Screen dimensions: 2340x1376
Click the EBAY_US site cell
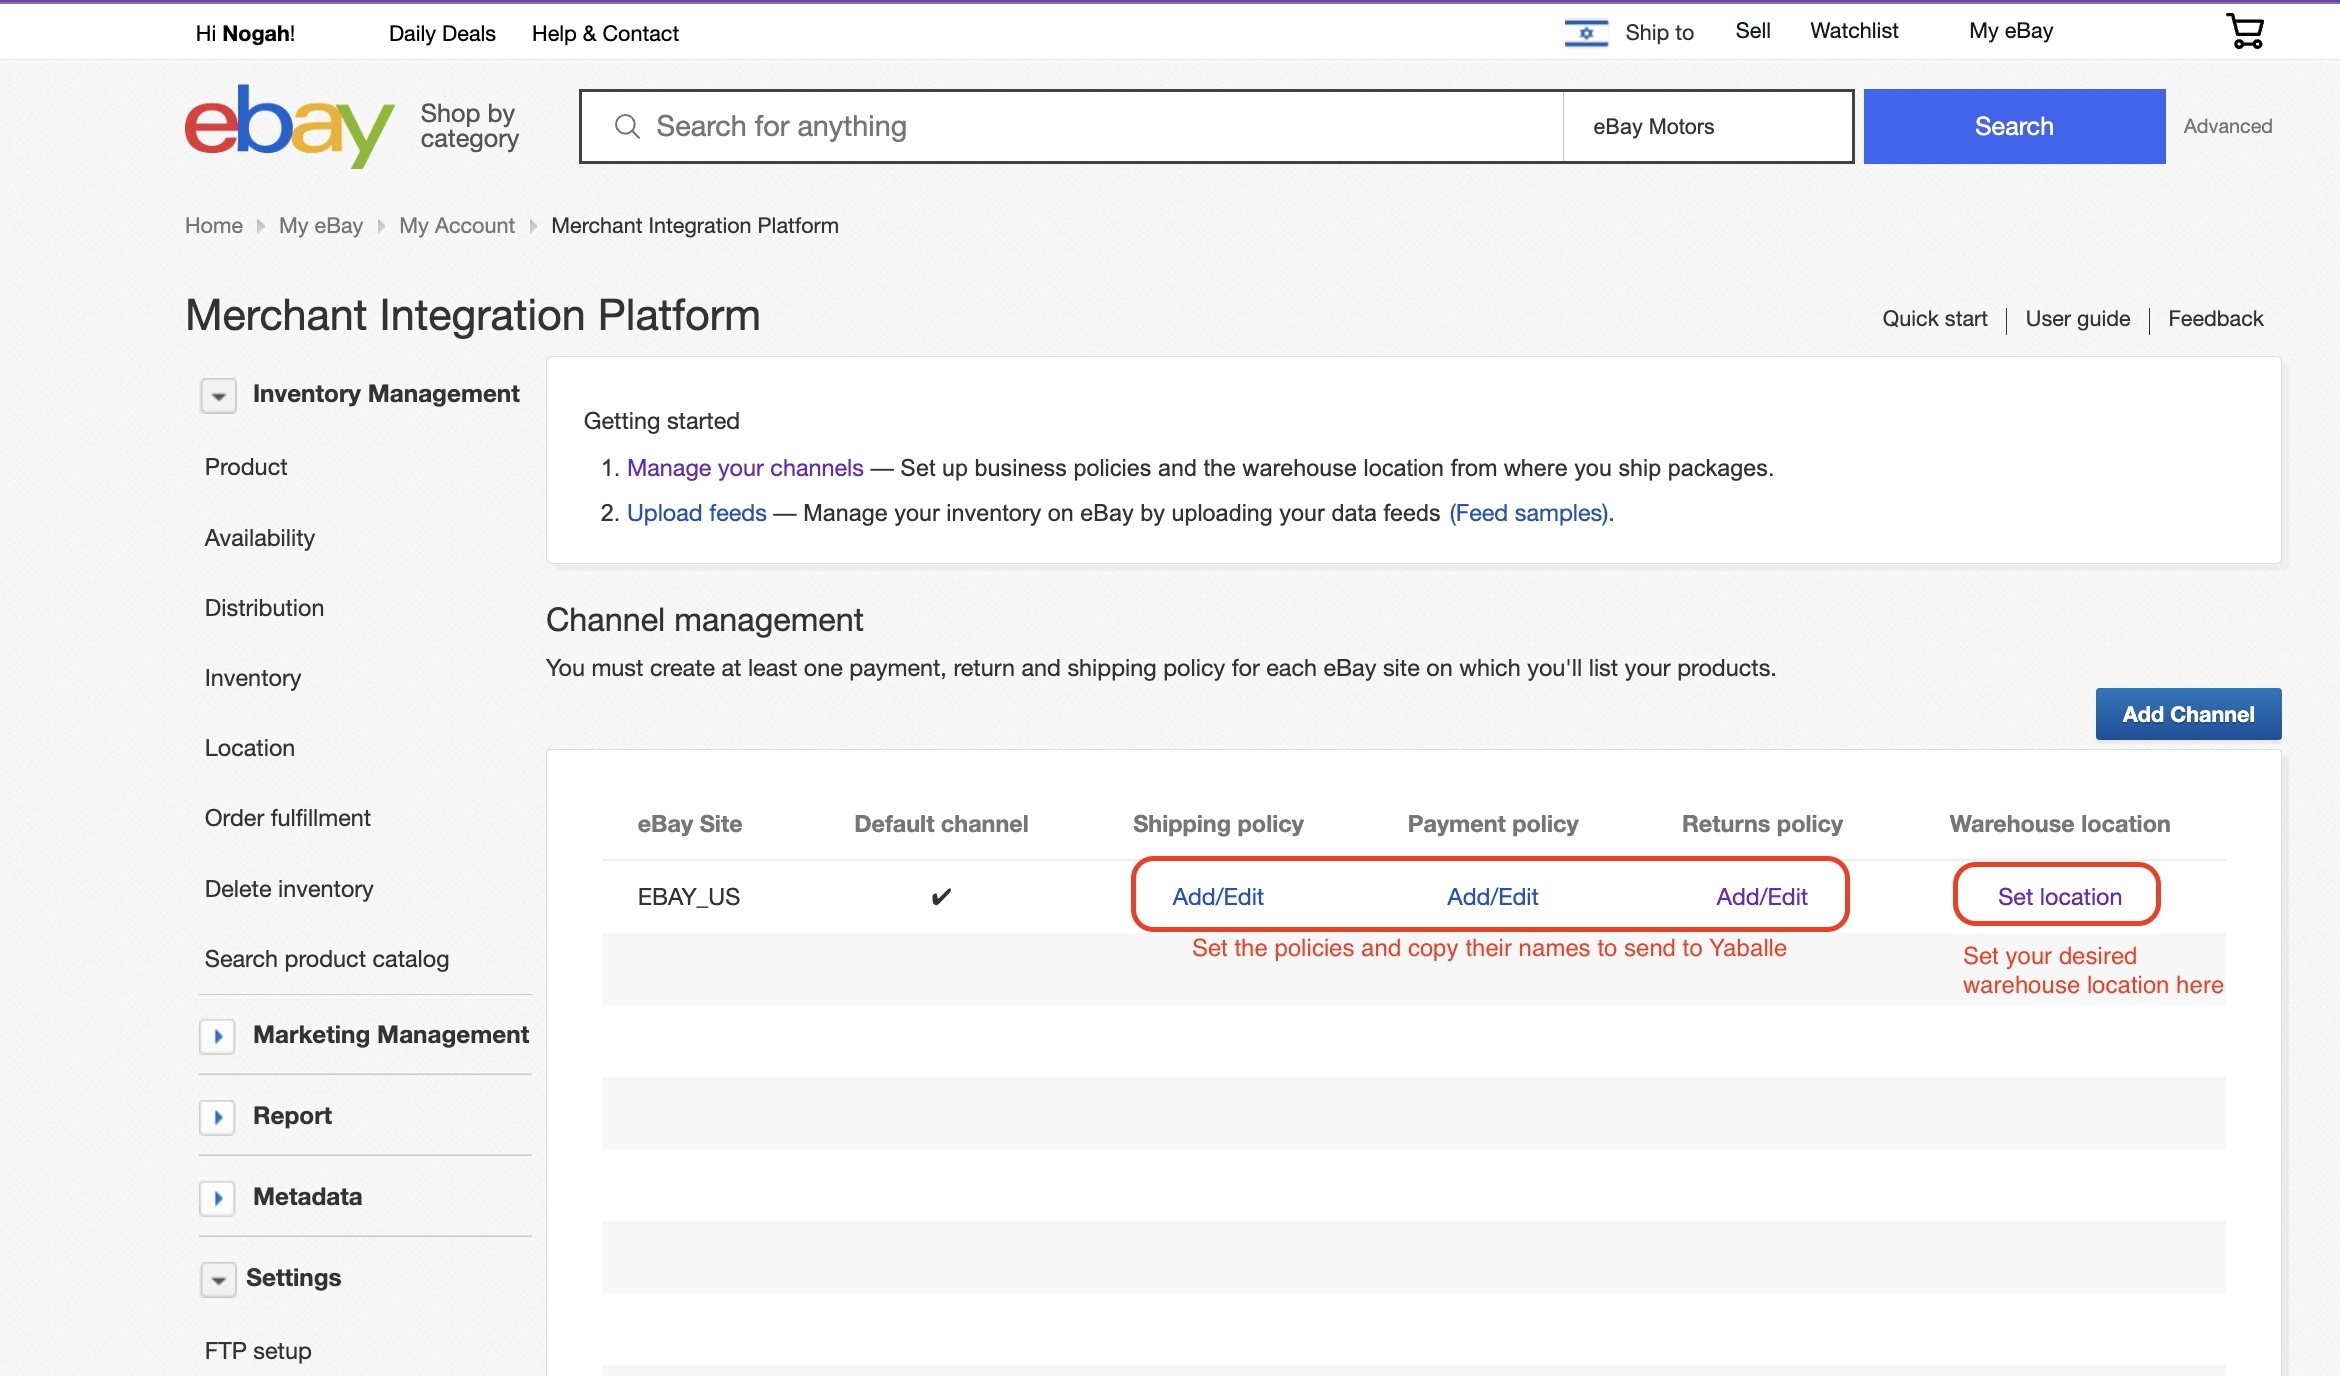click(x=689, y=897)
